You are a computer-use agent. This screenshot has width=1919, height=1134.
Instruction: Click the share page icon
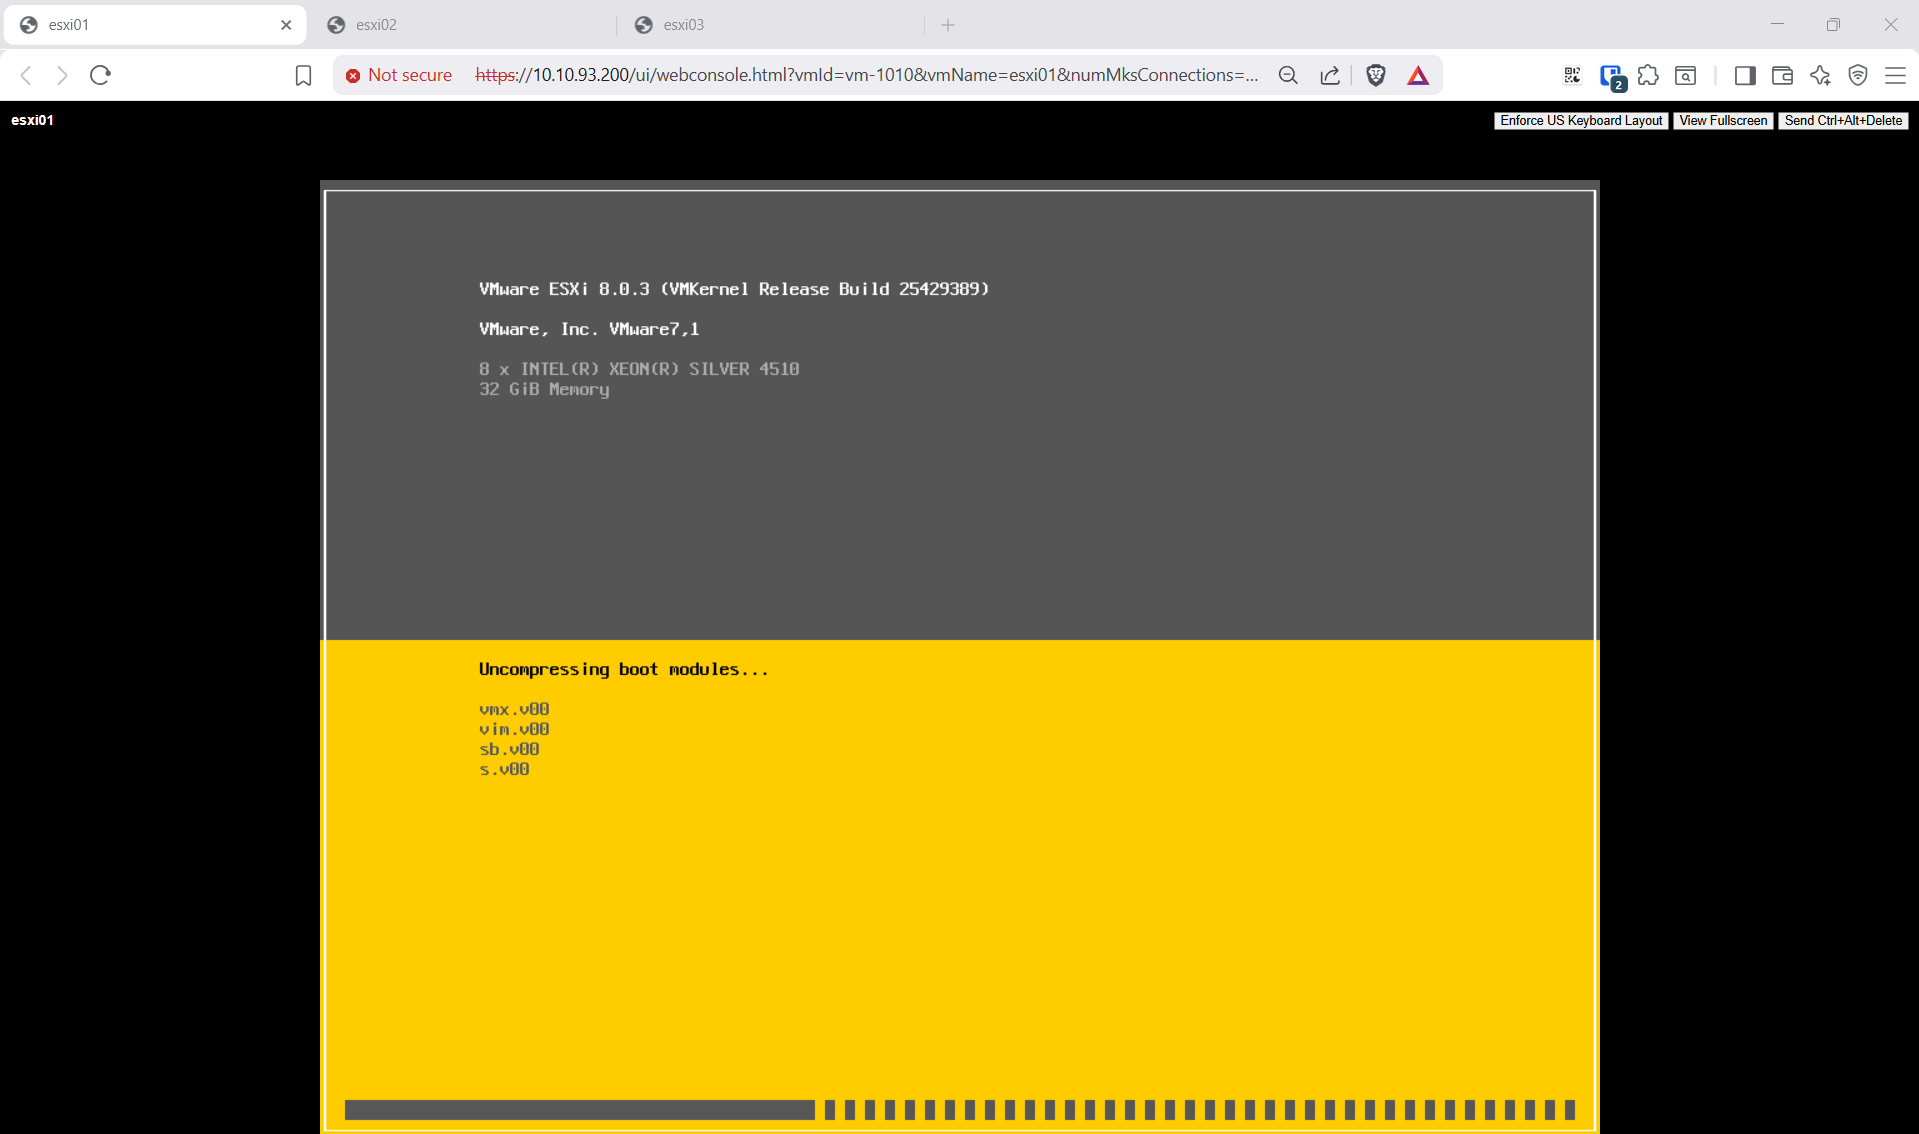point(1330,75)
